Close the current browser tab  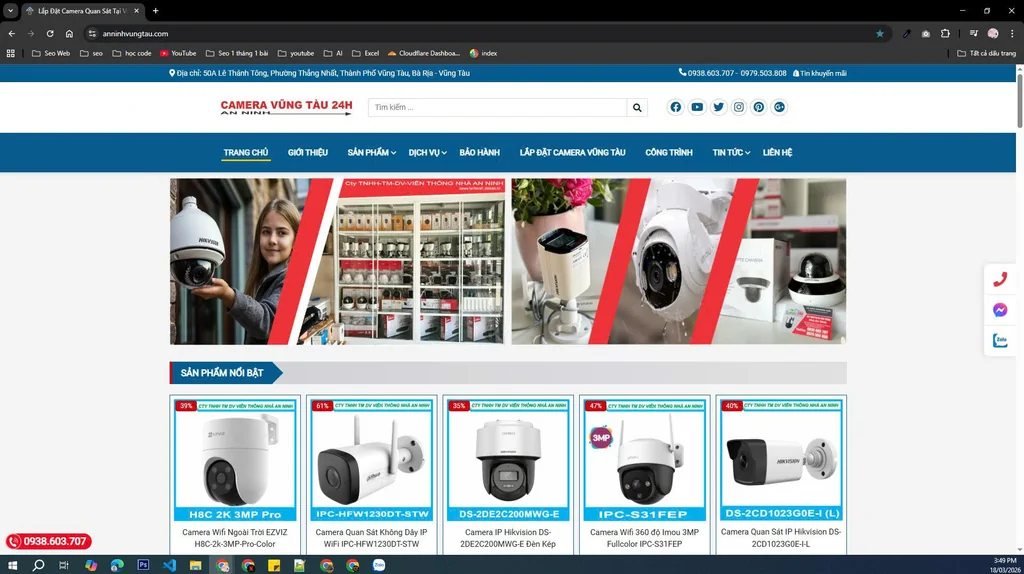pyautogui.click(x=136, y=10)
